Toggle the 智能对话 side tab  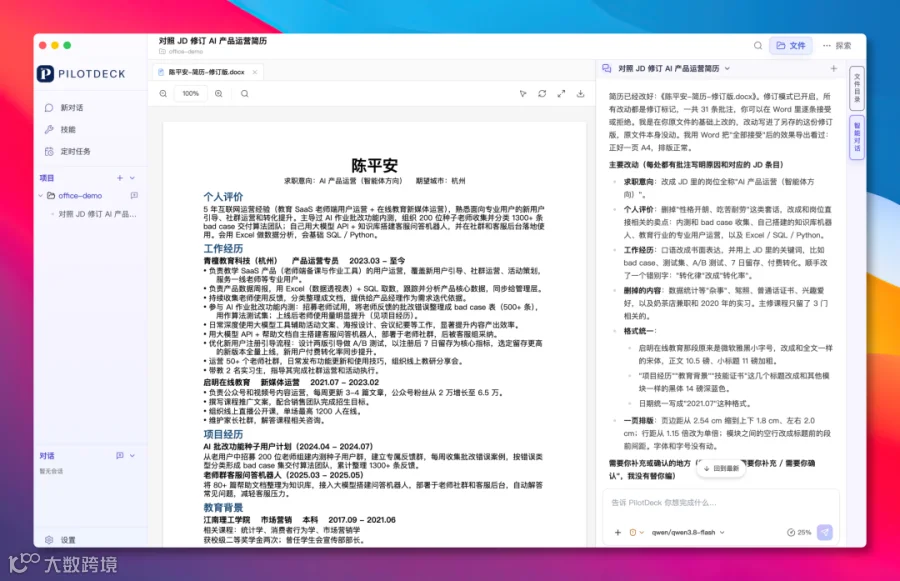click(x=857, y=137)
